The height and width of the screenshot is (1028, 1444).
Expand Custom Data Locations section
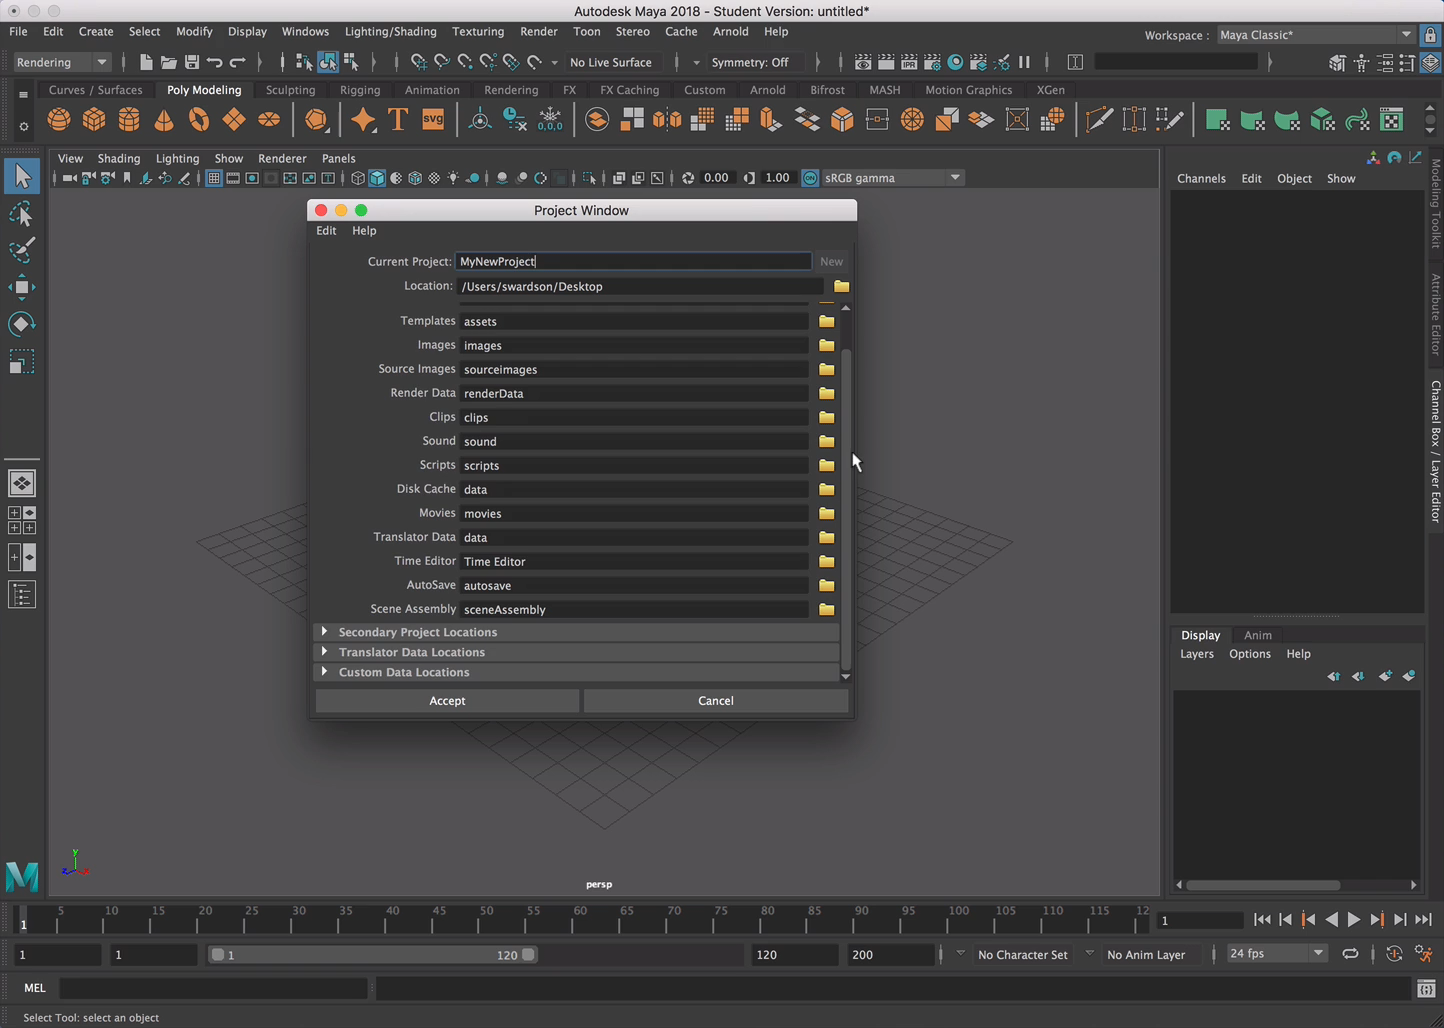click(324, 672)
